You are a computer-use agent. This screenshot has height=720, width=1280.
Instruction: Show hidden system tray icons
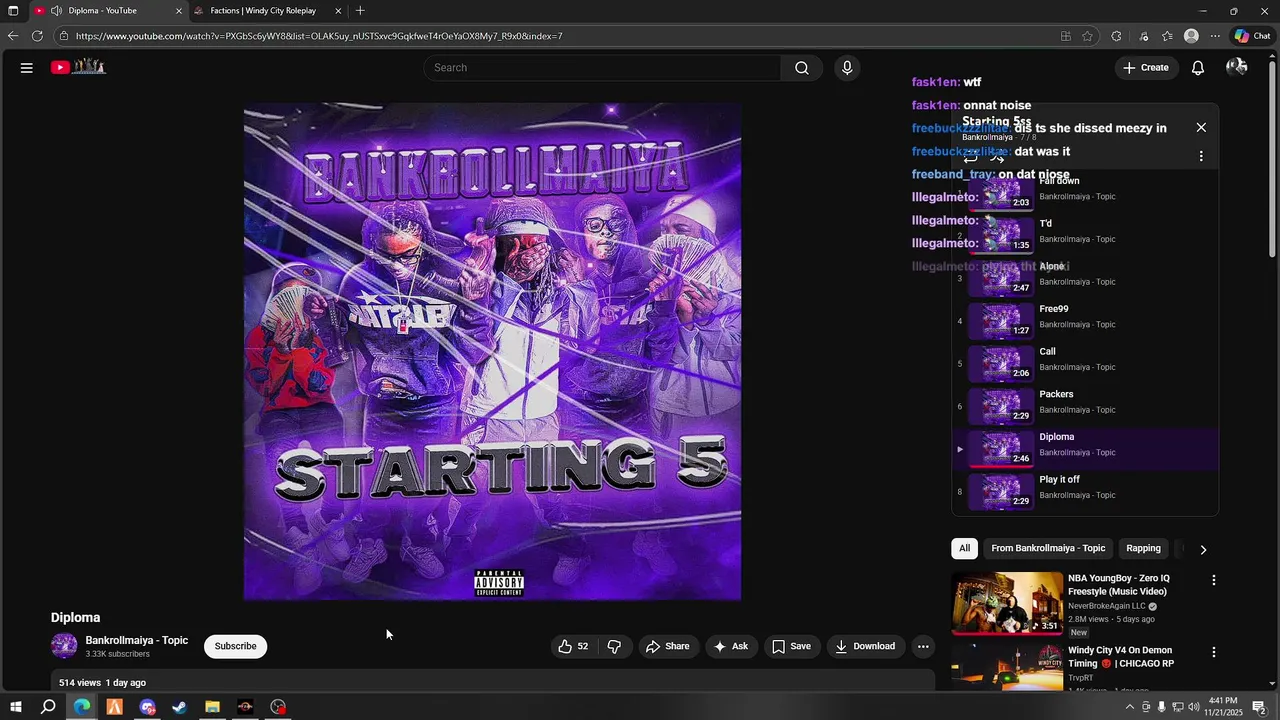point(1130,707)
